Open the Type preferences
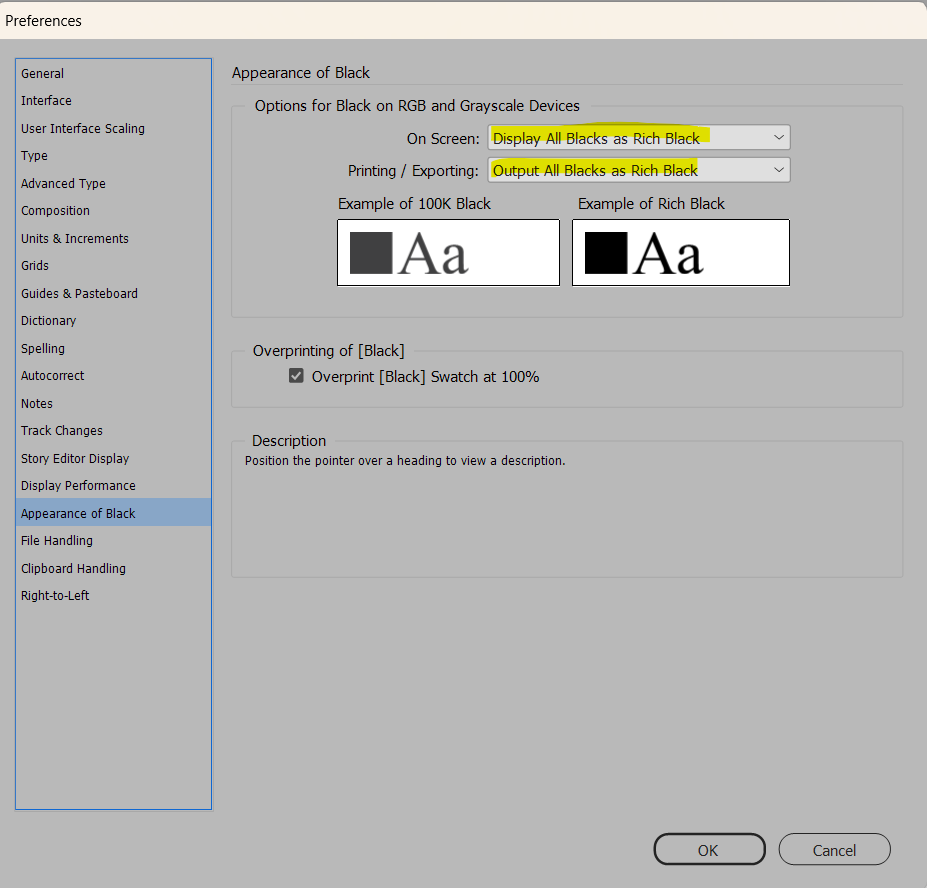The image size is (927, 888). pyautogui.click(x=113, y=155)
